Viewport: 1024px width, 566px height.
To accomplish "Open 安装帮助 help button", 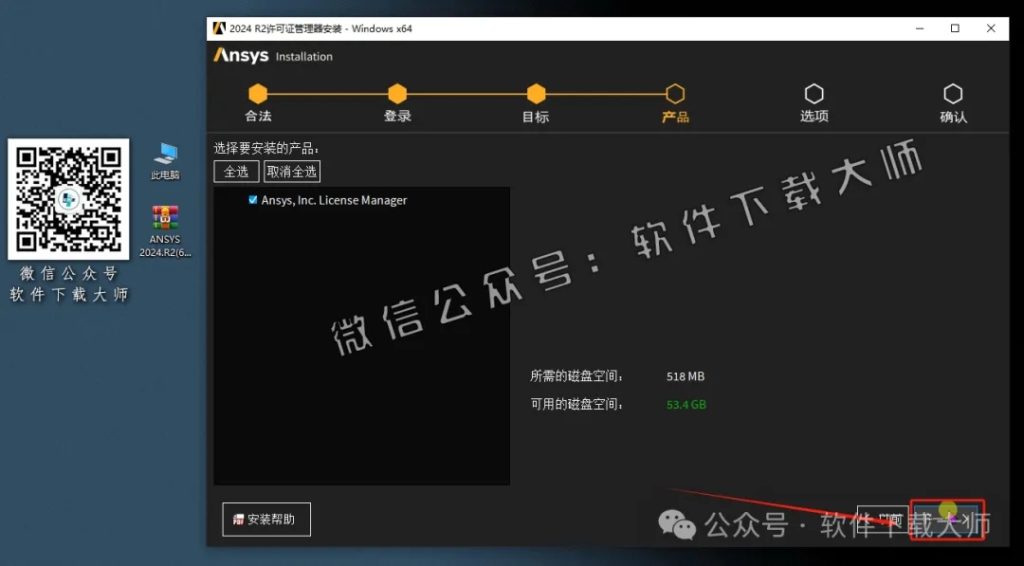I will 266,520.
